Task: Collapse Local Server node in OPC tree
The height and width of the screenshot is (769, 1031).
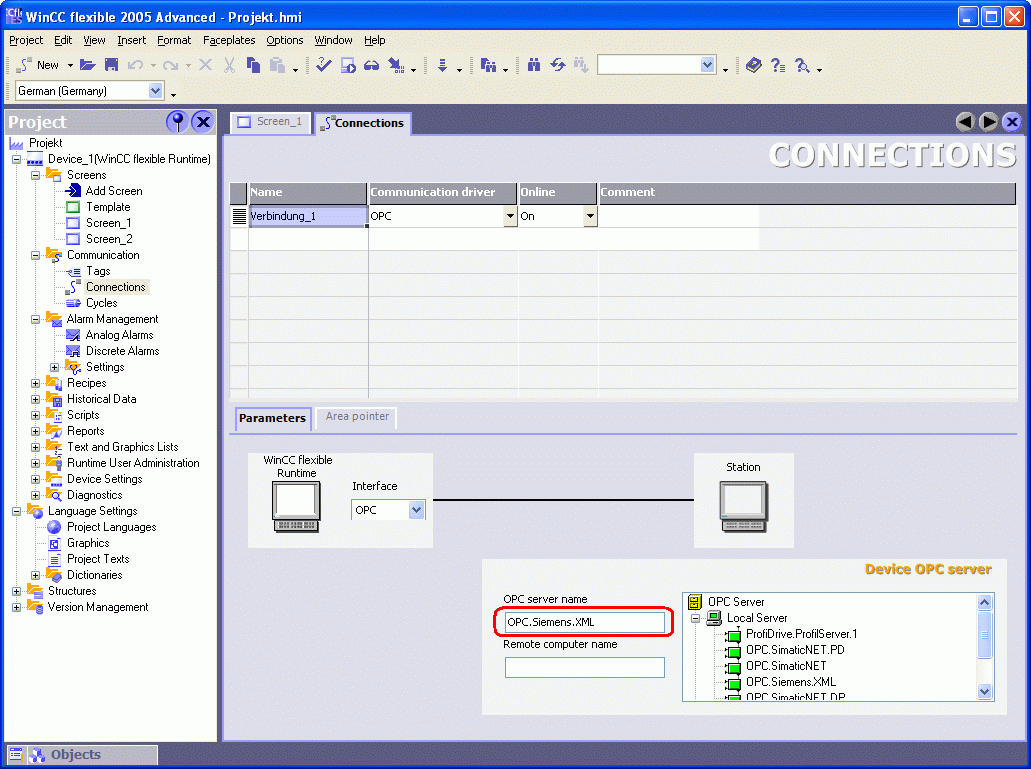Action: point(695,618)
